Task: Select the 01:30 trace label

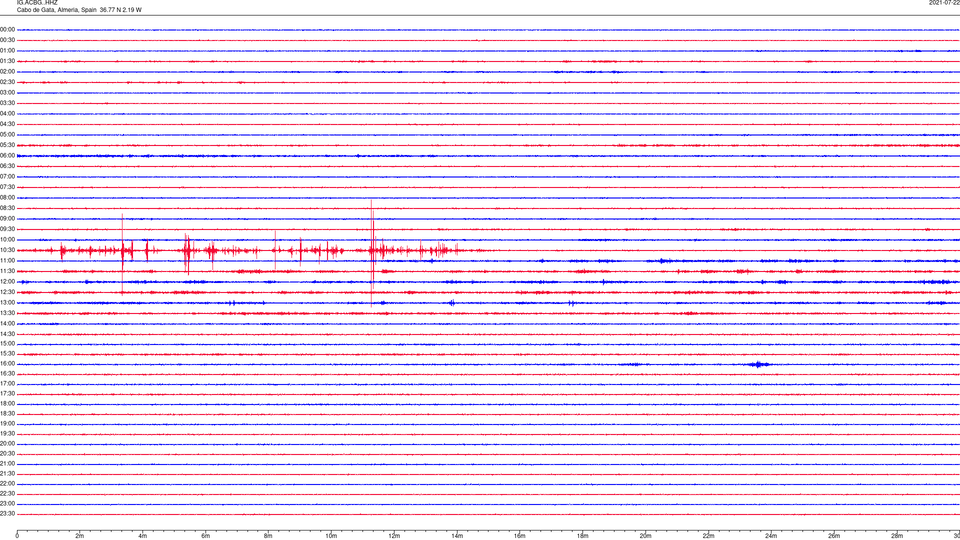Action: pyautogui.click(x=7, y=61)
